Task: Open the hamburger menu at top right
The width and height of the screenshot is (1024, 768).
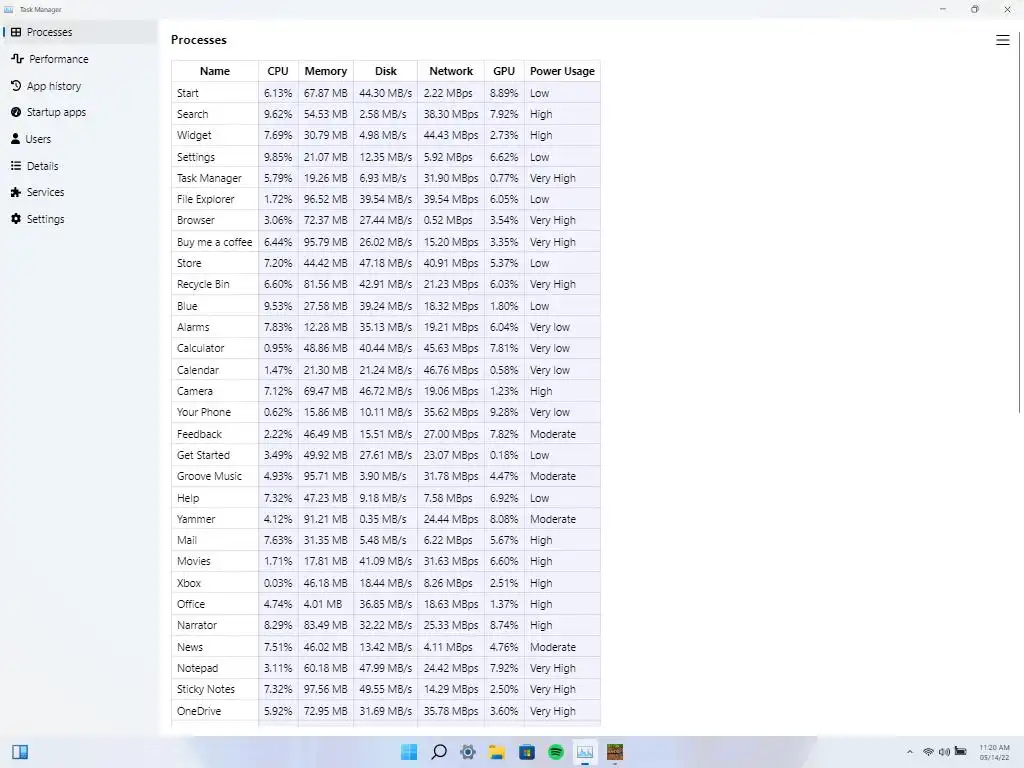Action: click(1002, 40)
